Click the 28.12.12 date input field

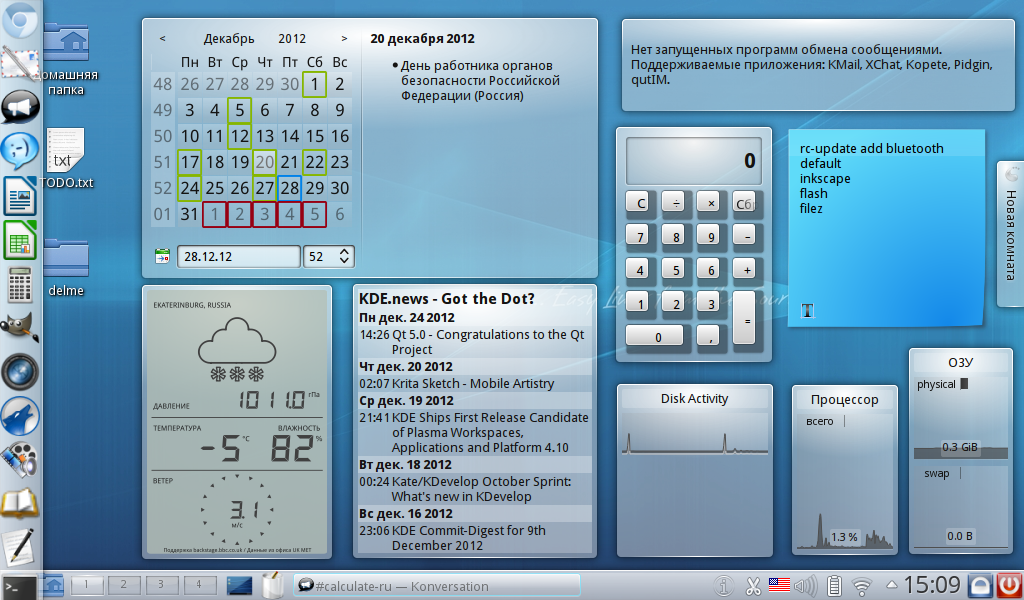click(x=238, y=257)
